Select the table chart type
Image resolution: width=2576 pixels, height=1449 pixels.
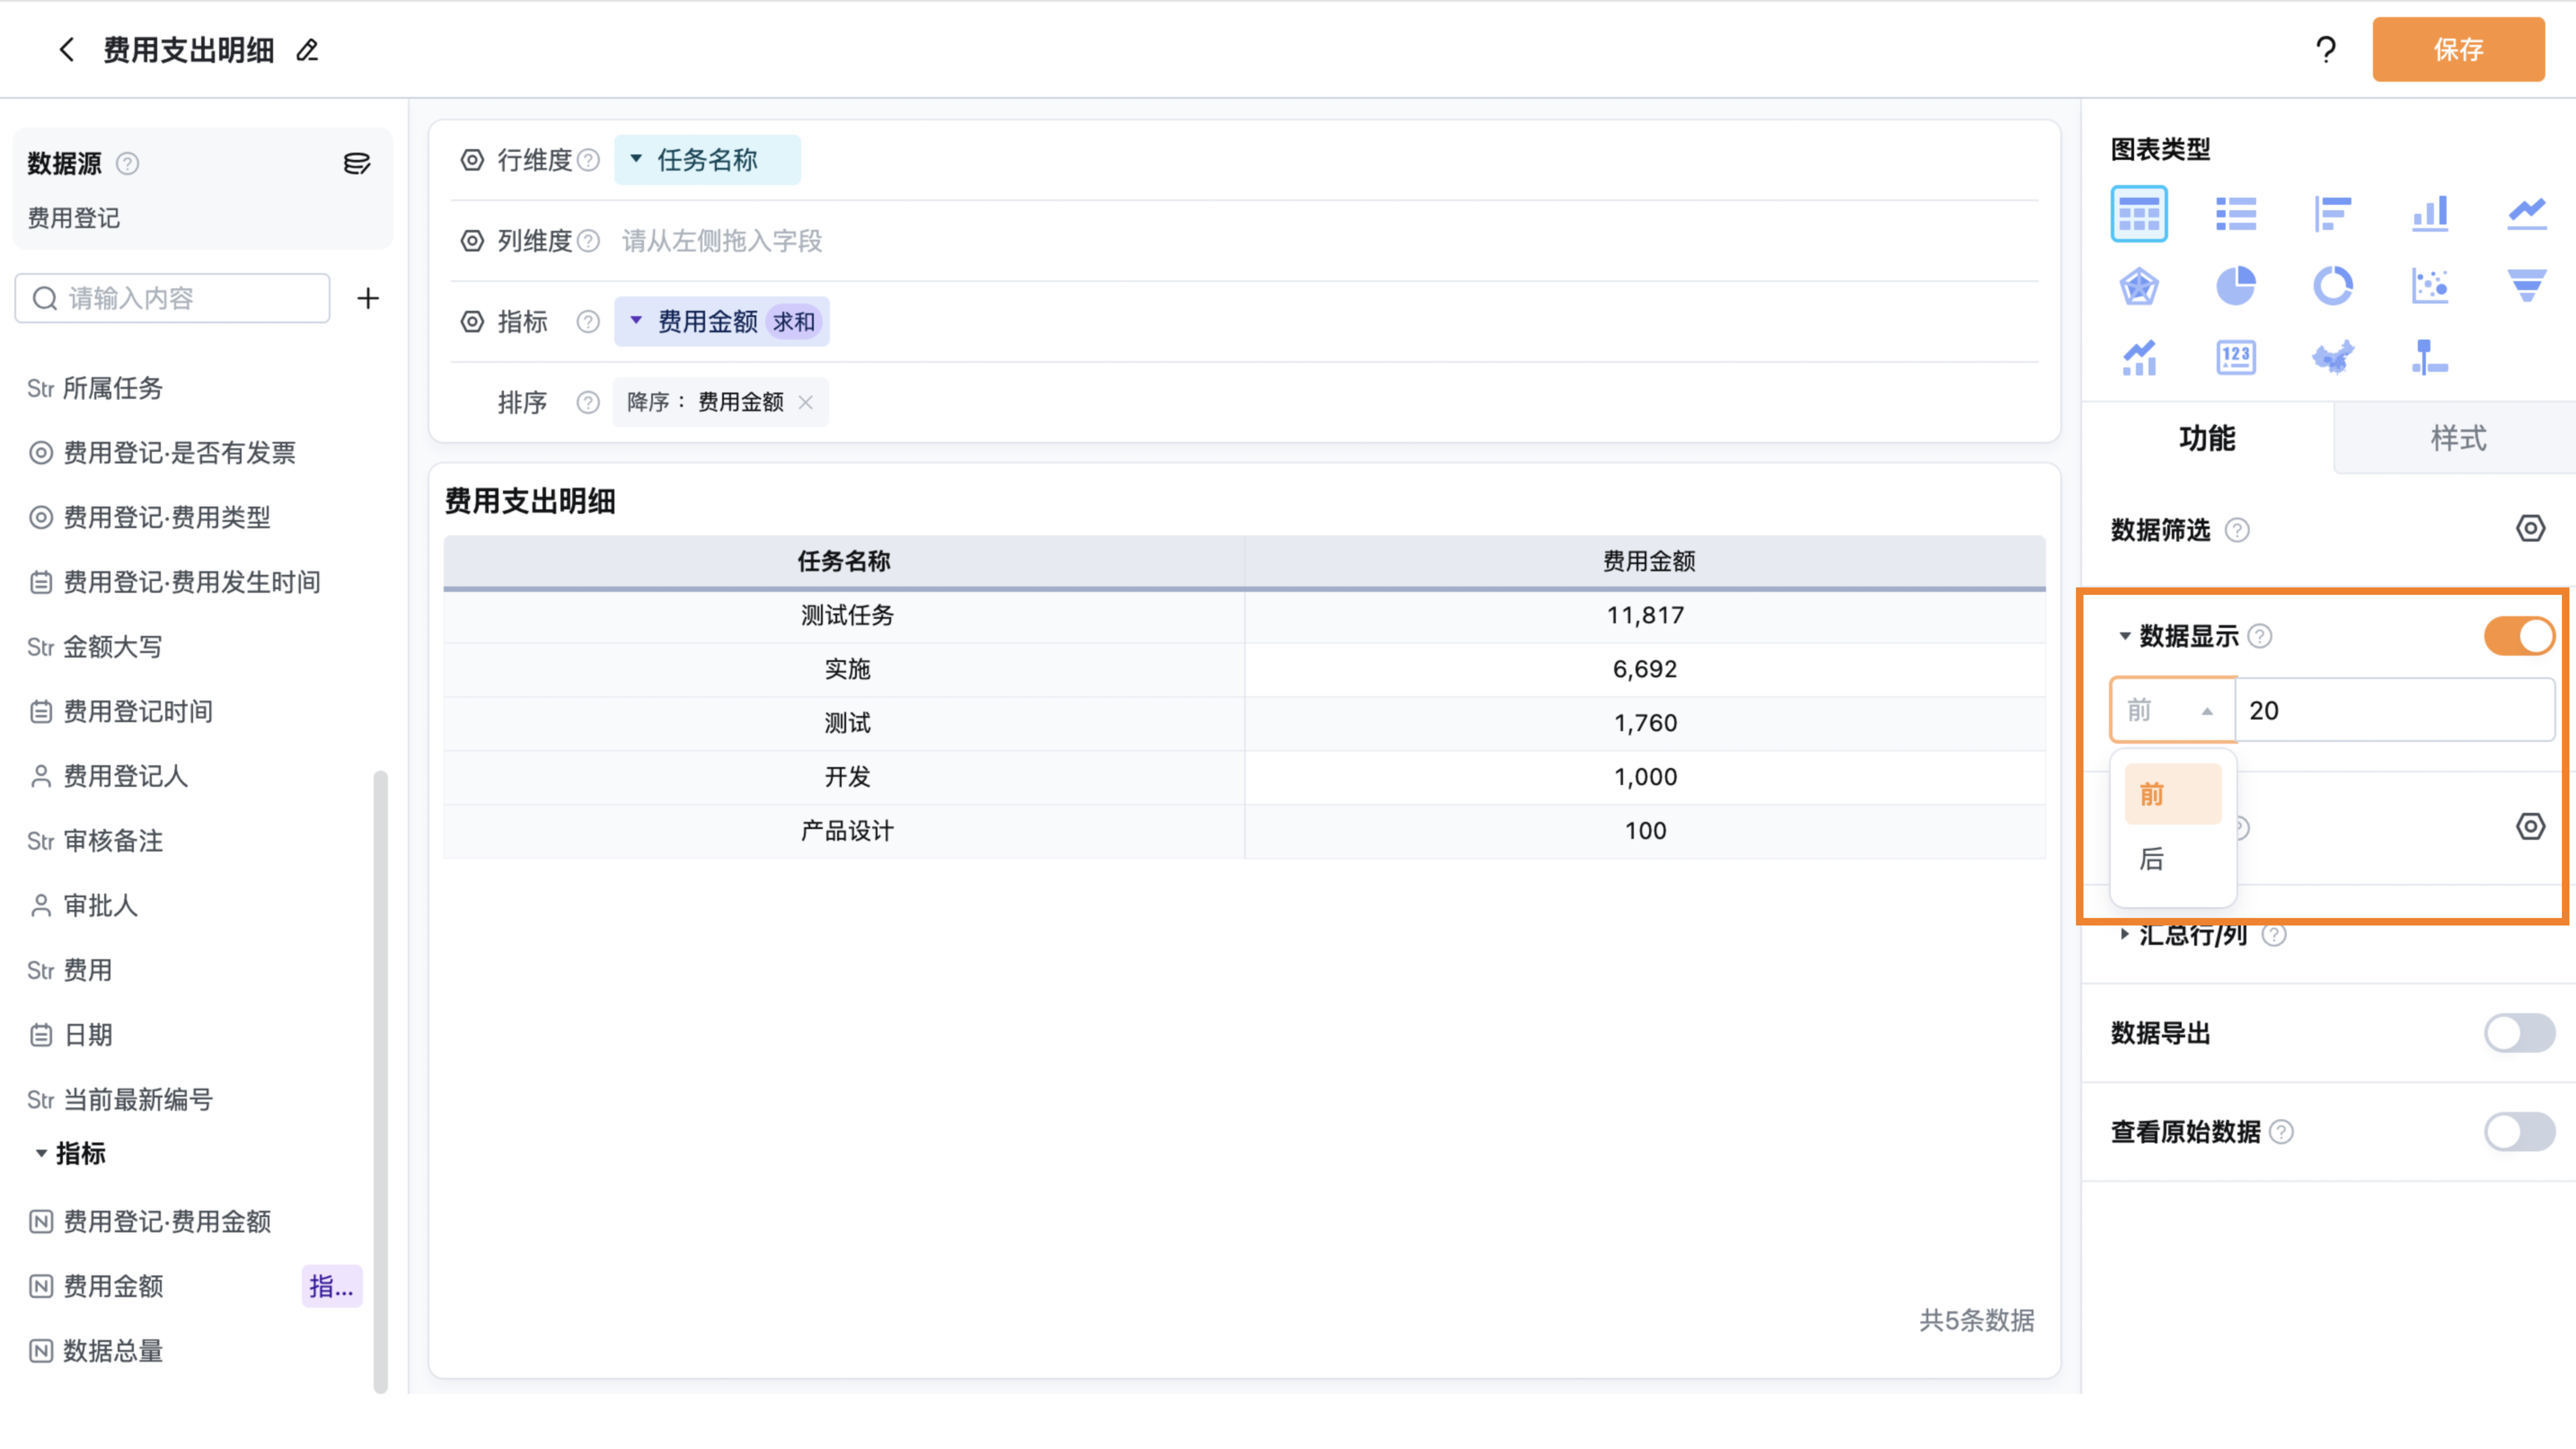pos(2139,214)
